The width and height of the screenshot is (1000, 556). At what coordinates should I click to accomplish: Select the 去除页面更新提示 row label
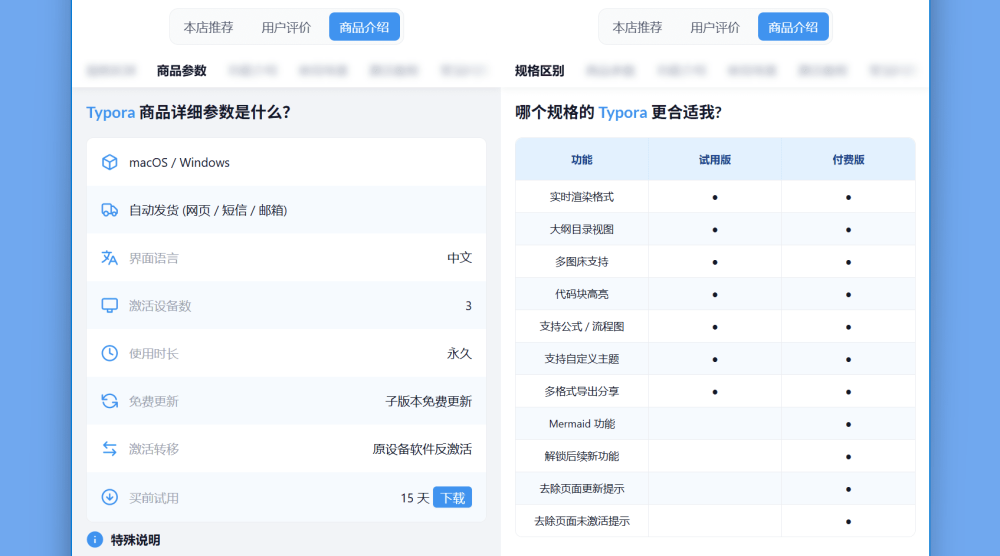click(x=582, y=489)
